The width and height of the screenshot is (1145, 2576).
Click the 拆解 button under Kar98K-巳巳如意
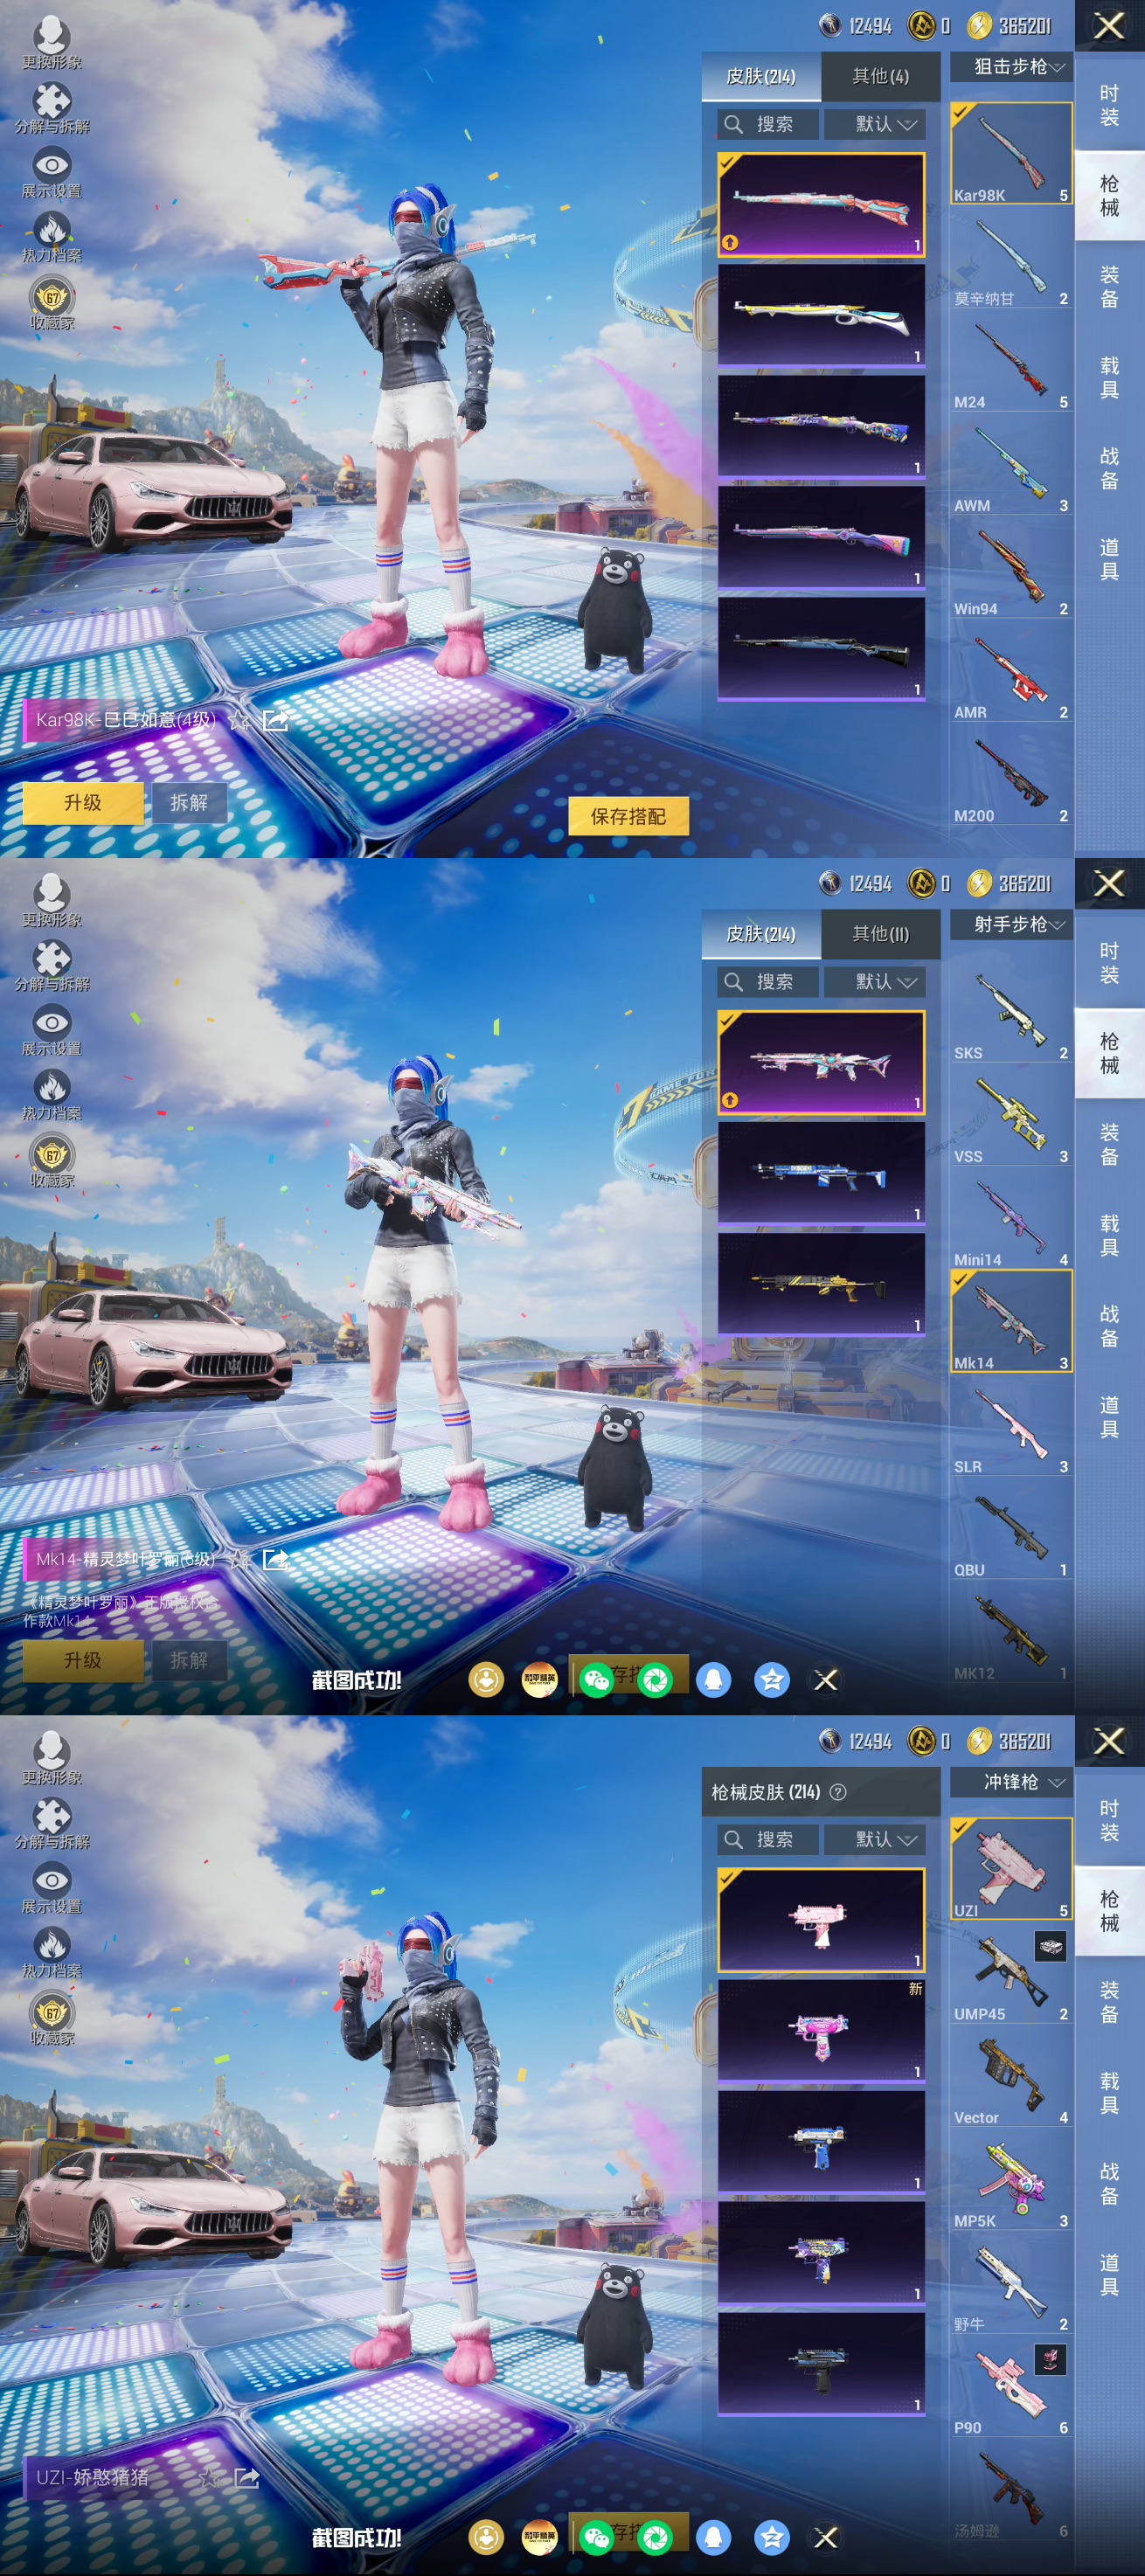click(189, 802)
